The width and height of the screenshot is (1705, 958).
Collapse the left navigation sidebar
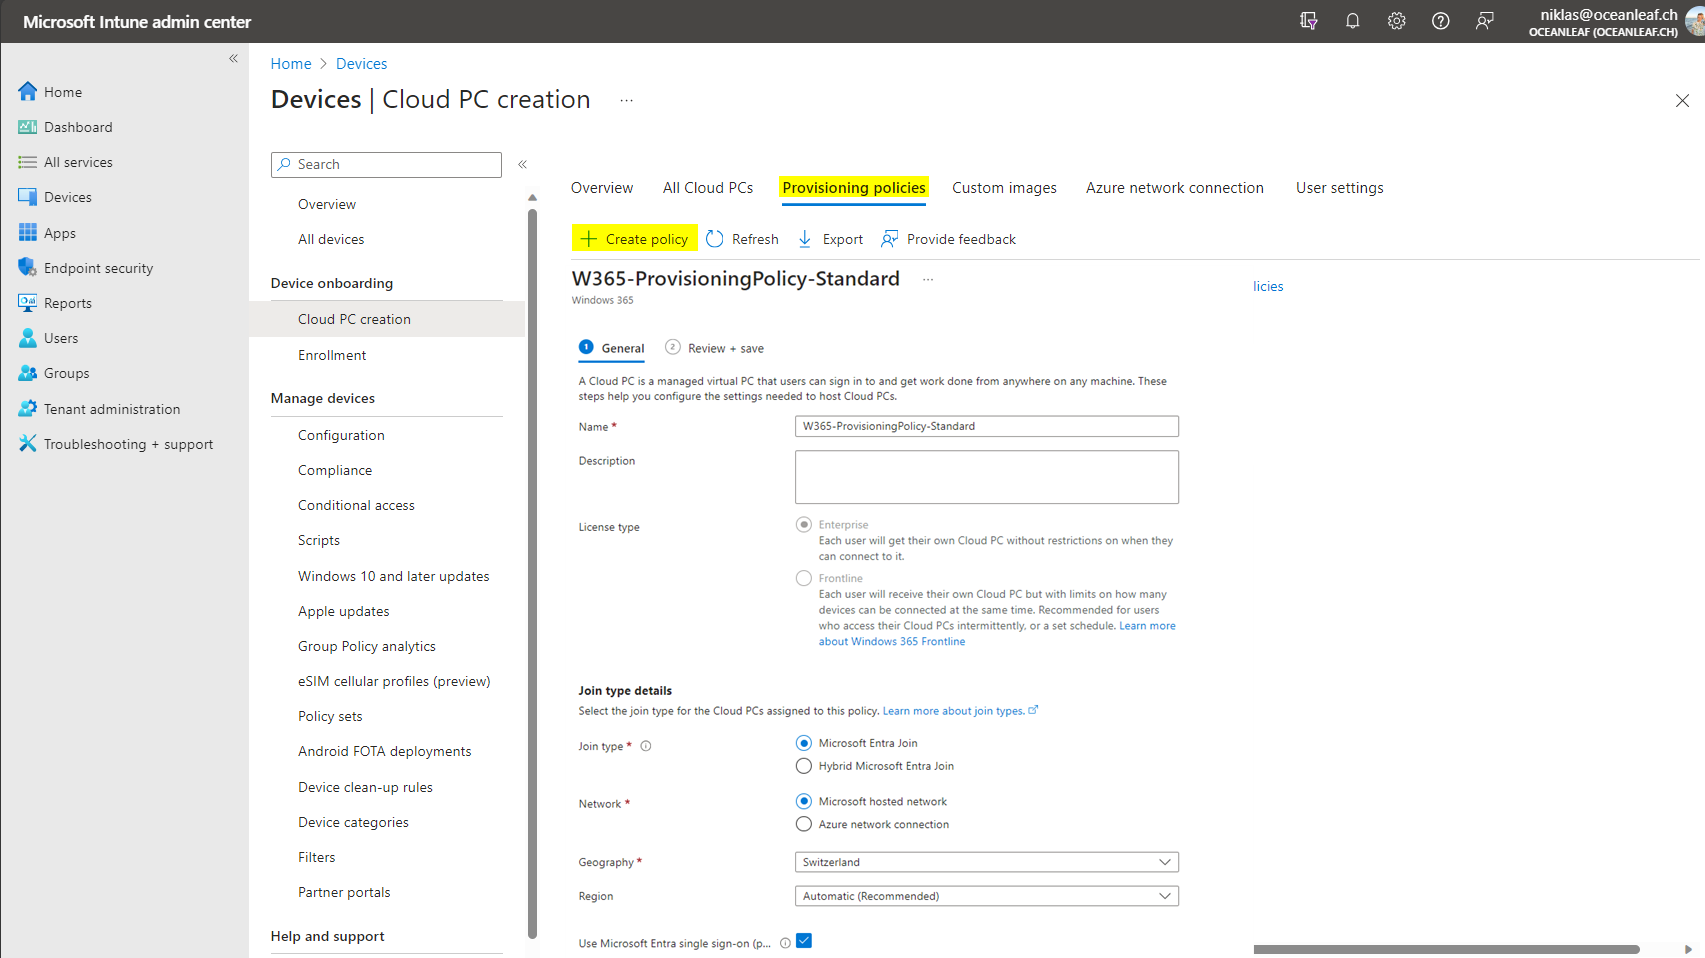pos(233,58)
